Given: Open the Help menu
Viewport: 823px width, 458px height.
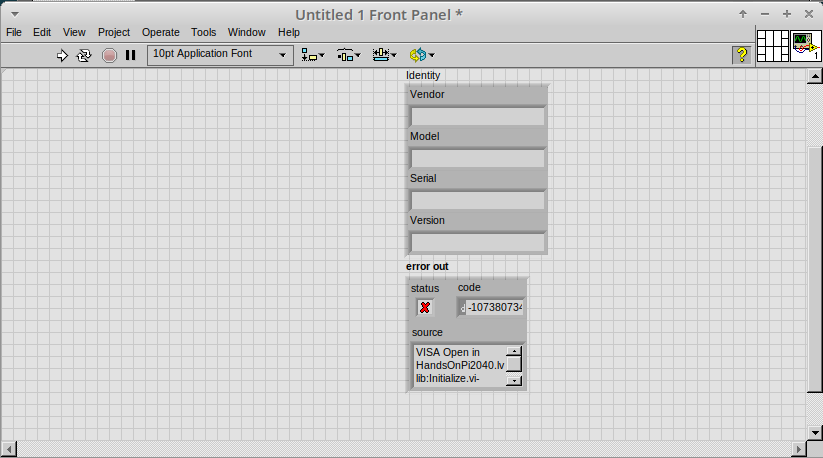Looking at the screenshot, I should point(289,33).
